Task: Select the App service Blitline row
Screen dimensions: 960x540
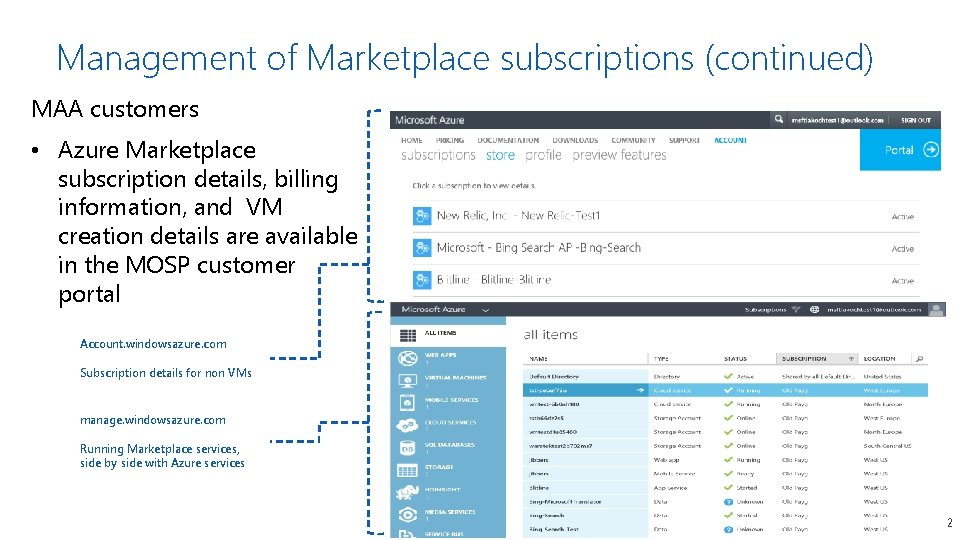Action: click(726, 488)
